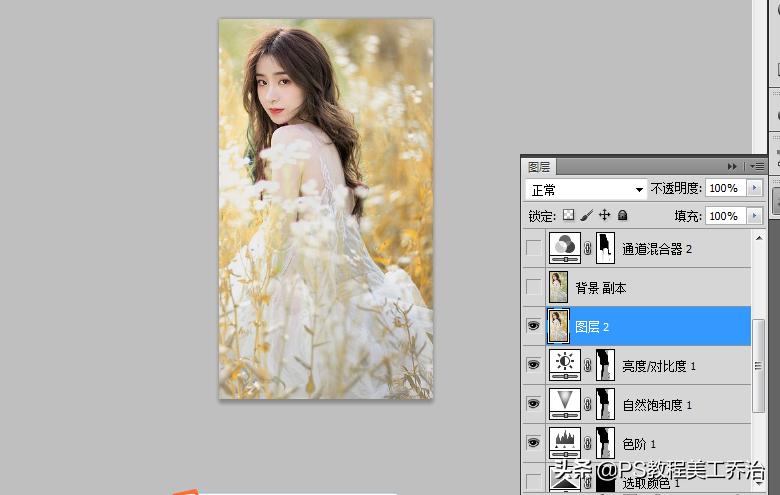
Task: Click the lock transparent pixels icon
Action: (569, 216)
